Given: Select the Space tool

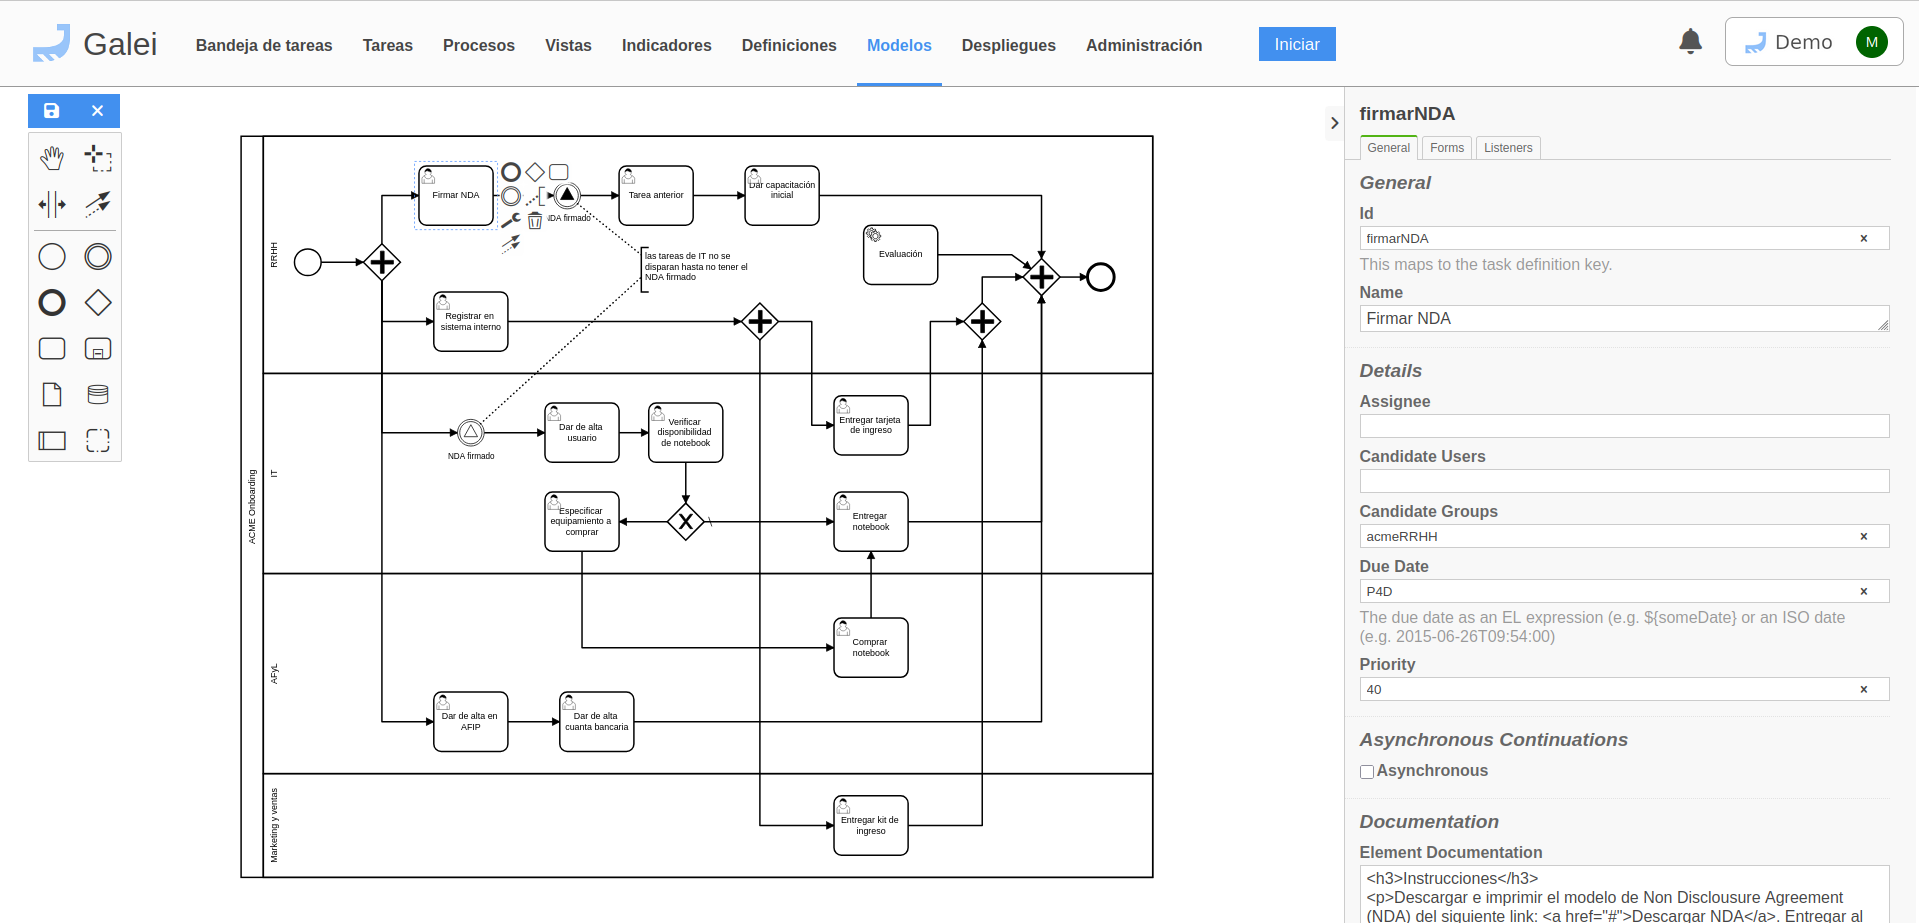Looking at the screenshot, I should pos(52,204).
